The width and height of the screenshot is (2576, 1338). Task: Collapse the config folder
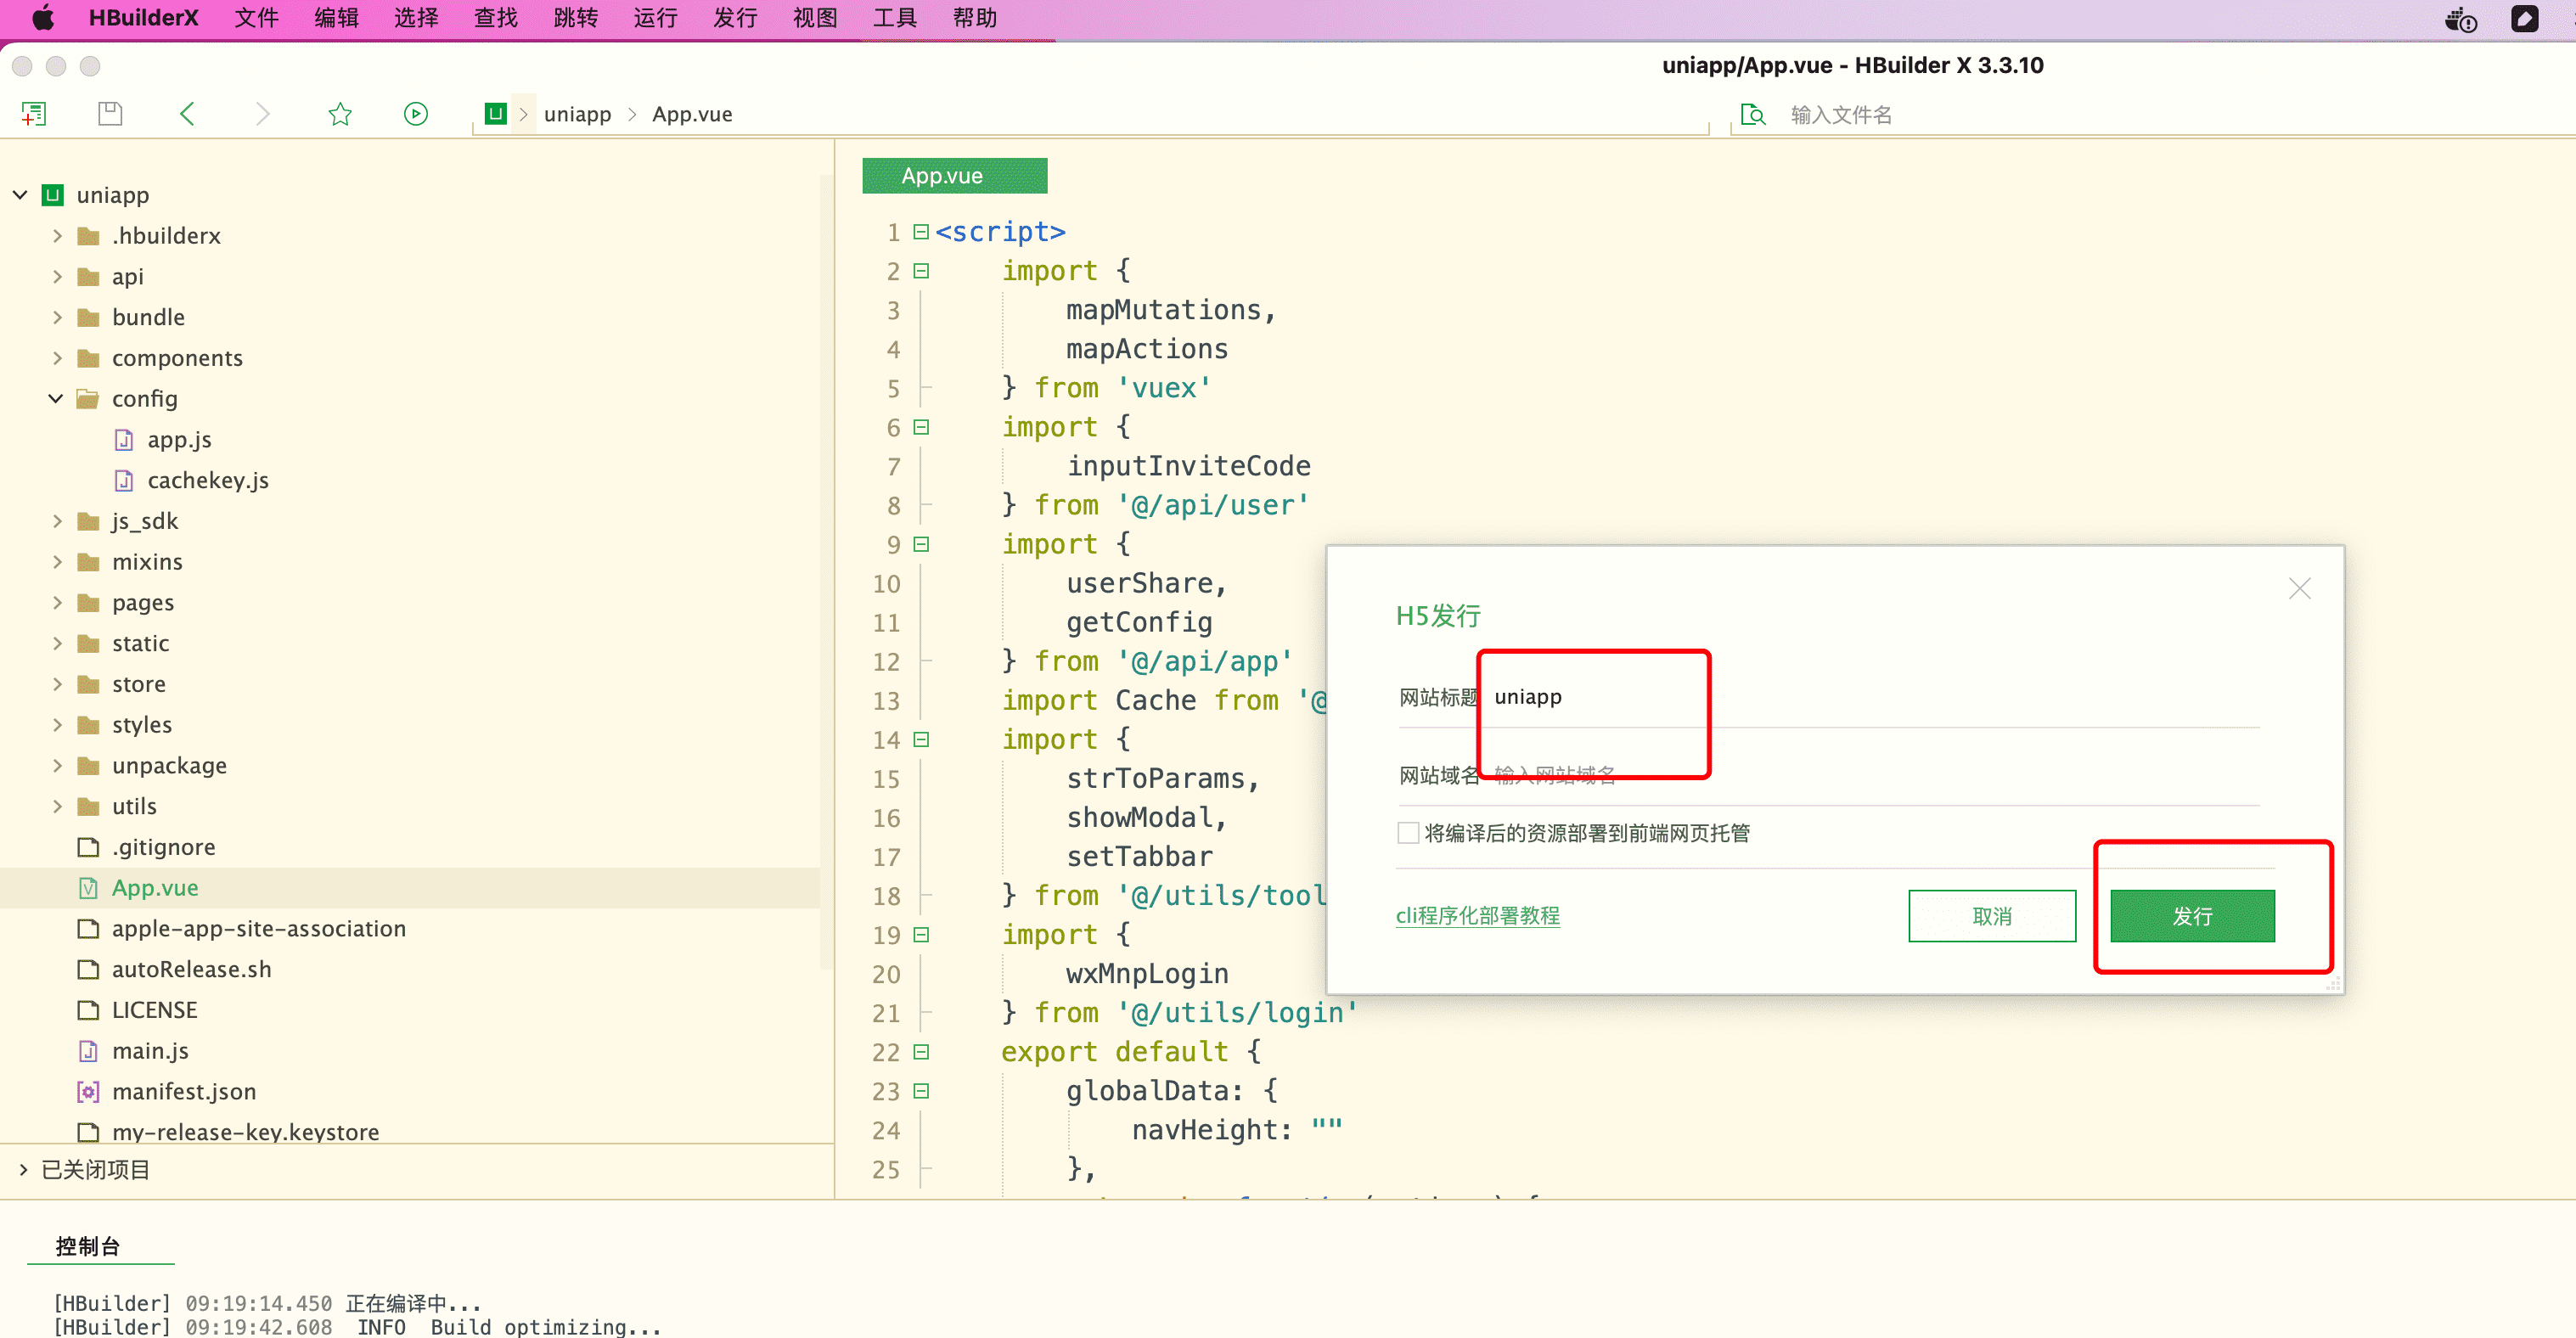56,399
